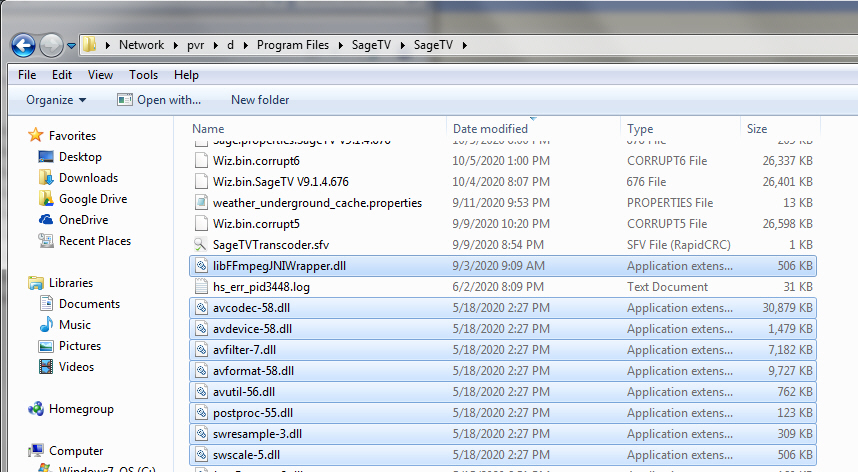Open the Organize dropdown

[x=56, y=100]
